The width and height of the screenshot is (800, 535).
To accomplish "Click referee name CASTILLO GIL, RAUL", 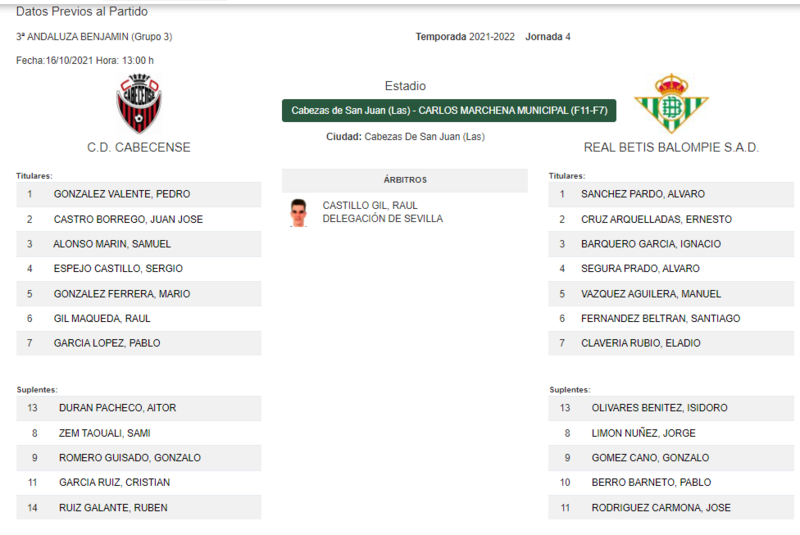I will (370, 206).
